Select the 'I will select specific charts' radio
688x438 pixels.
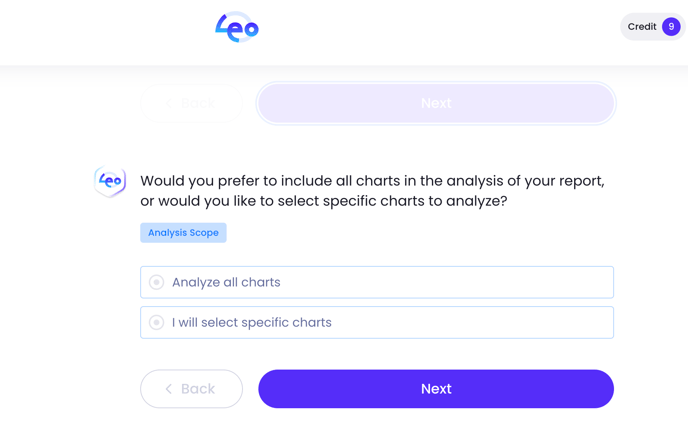click(157, 322)
